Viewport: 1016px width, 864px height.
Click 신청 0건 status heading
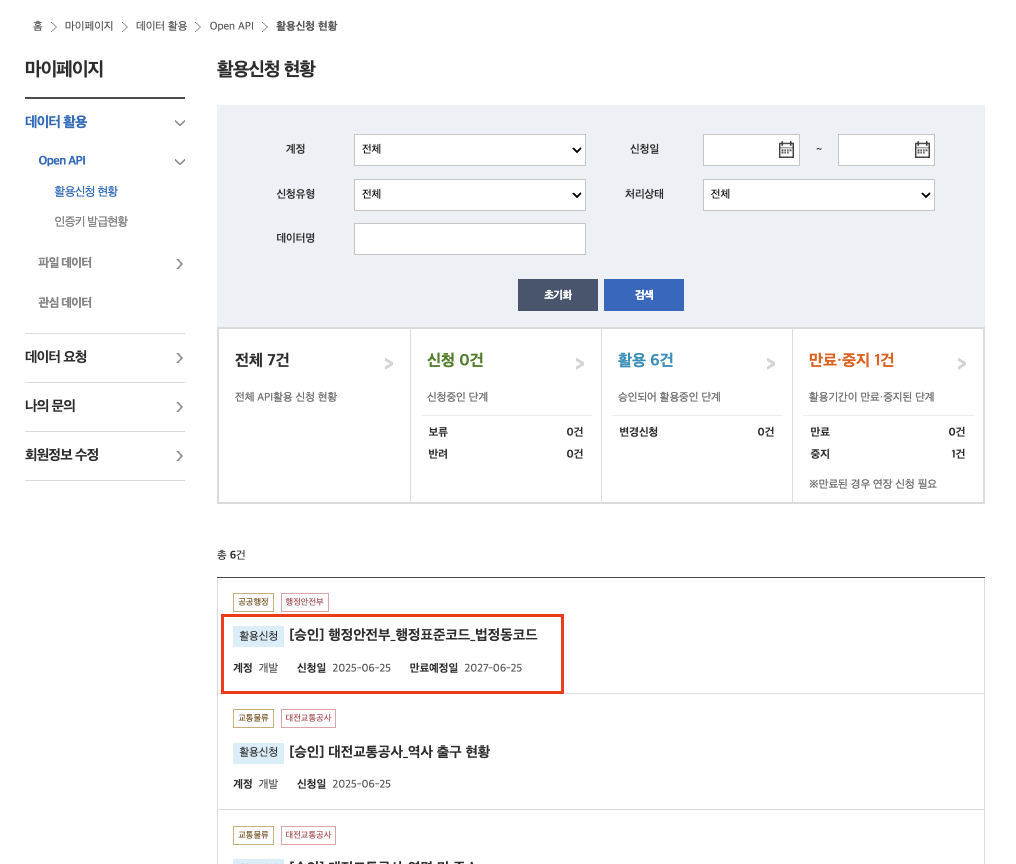pyautogui.click(x=455, y=360)
